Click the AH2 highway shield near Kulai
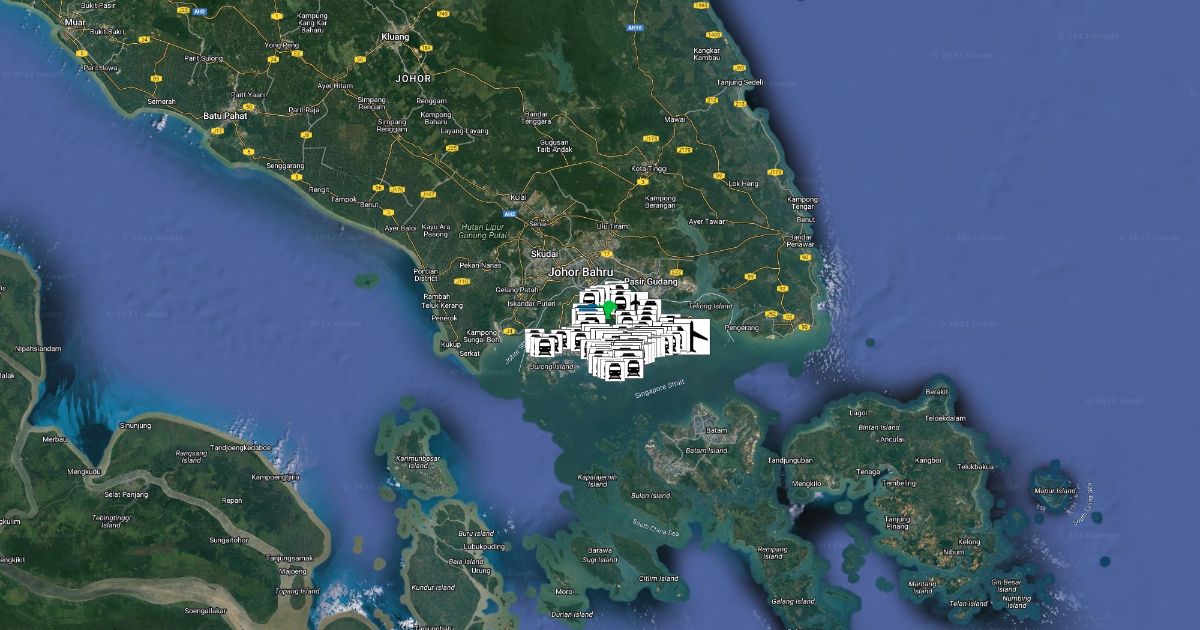 click(x=509, y=213)
